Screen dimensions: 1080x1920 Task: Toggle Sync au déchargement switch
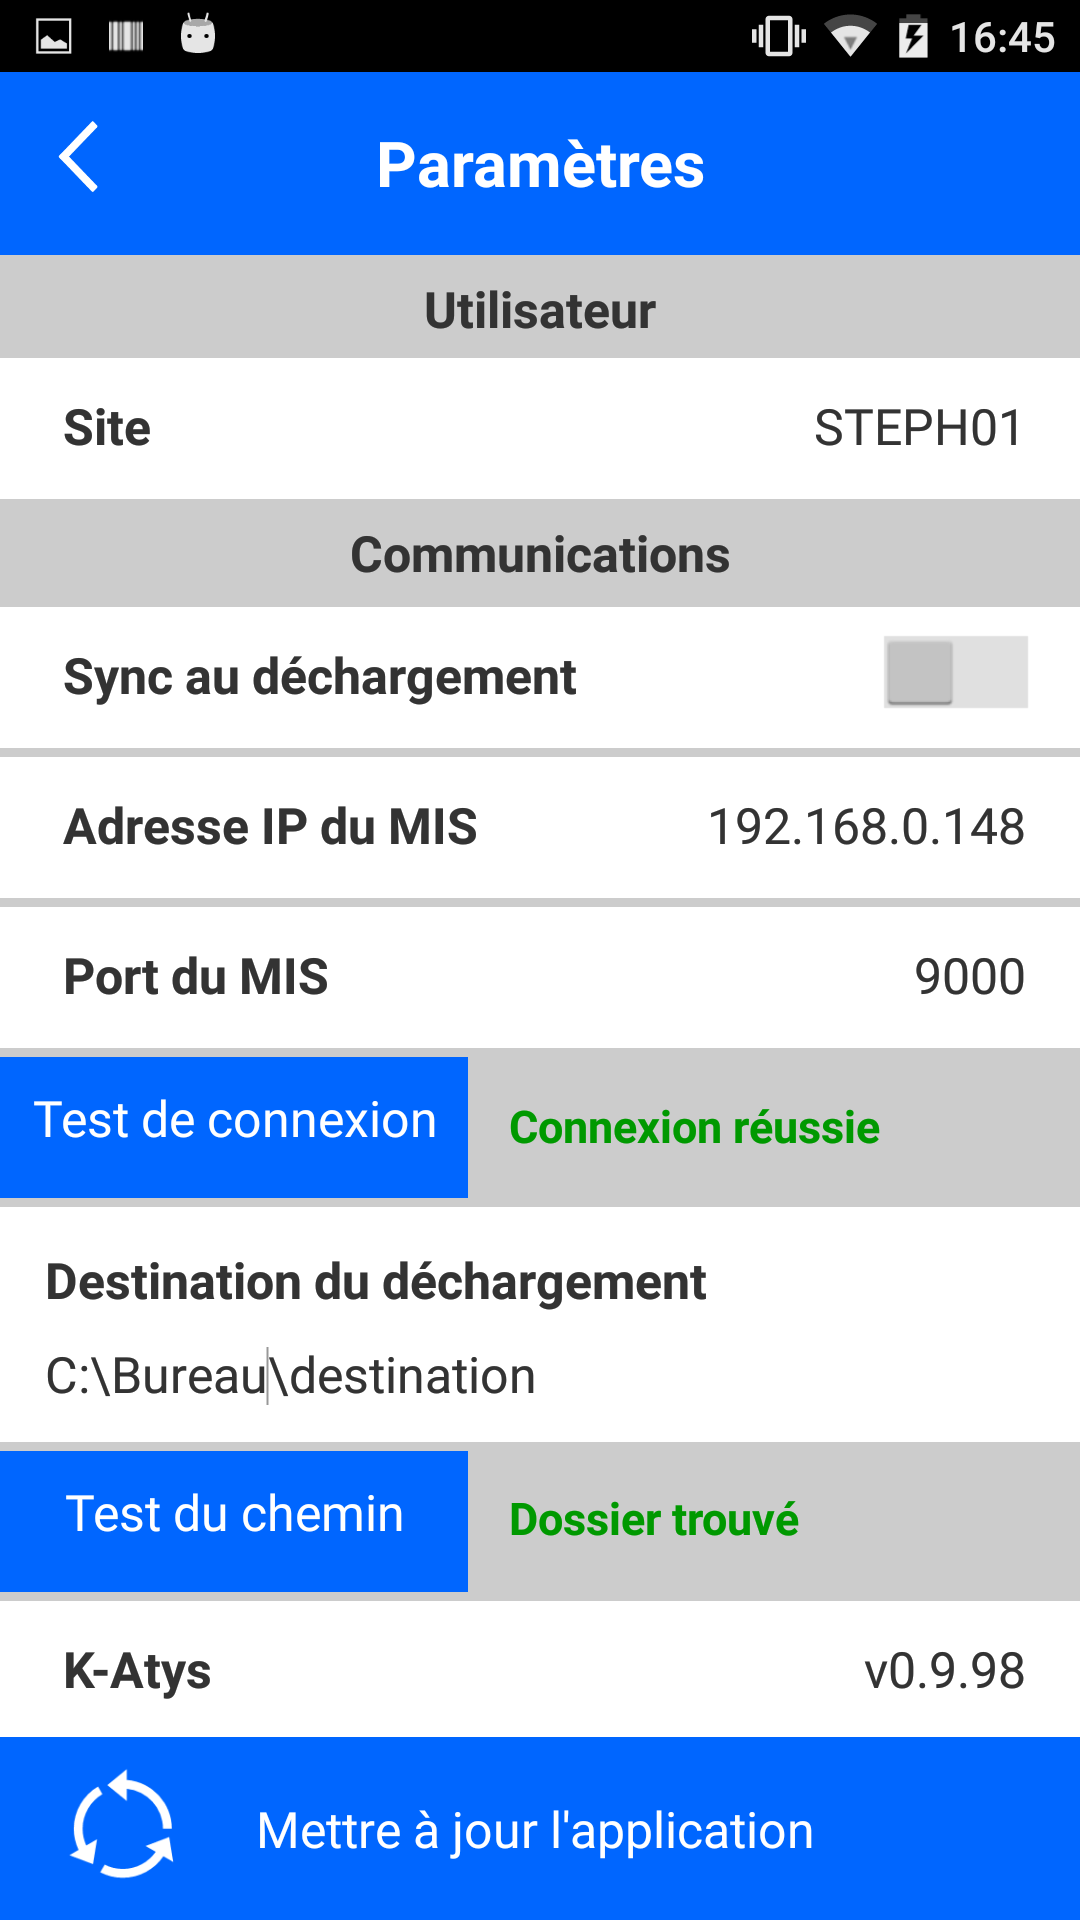point(955,672)
